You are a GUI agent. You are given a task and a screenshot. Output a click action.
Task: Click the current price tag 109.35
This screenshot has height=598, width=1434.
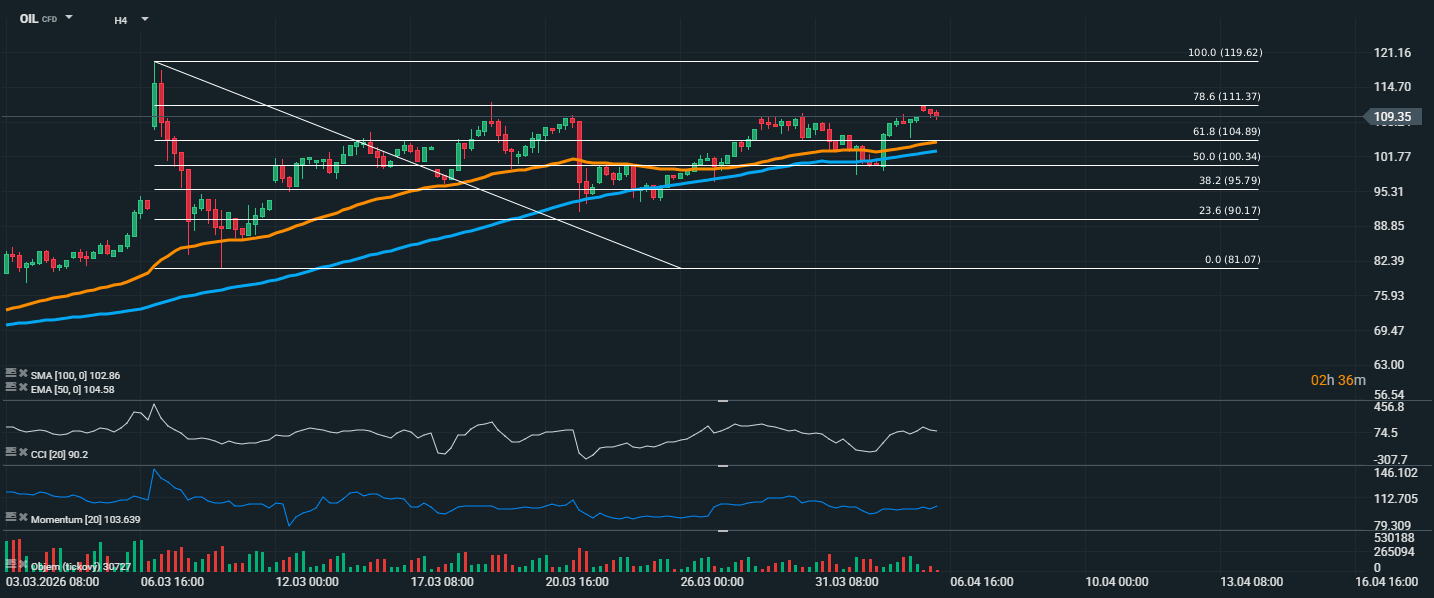[x=1392, y=117]
